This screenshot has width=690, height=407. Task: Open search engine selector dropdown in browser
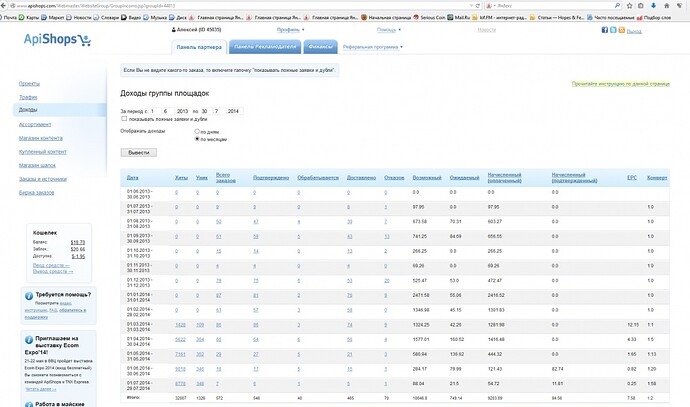pyautogui.click(x=490, y=6)
